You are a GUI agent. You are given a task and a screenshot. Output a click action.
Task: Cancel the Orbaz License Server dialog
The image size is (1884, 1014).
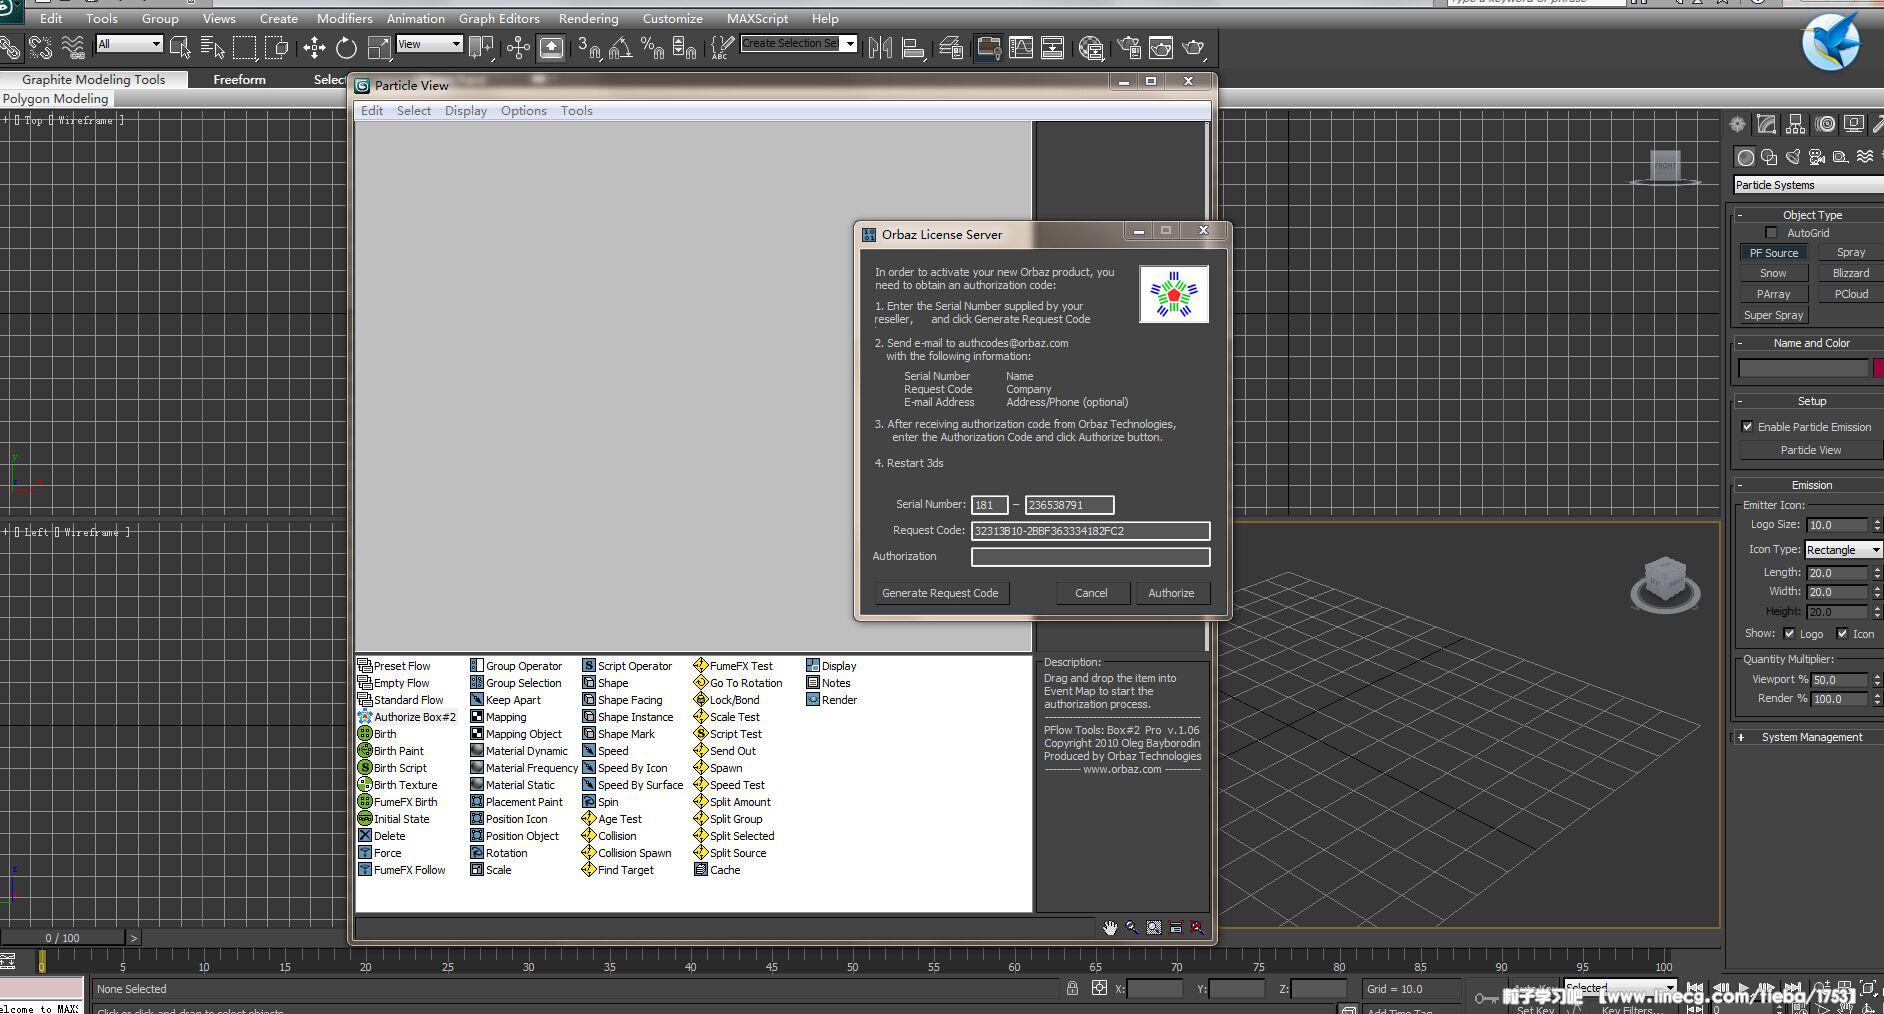(1091, 593)
